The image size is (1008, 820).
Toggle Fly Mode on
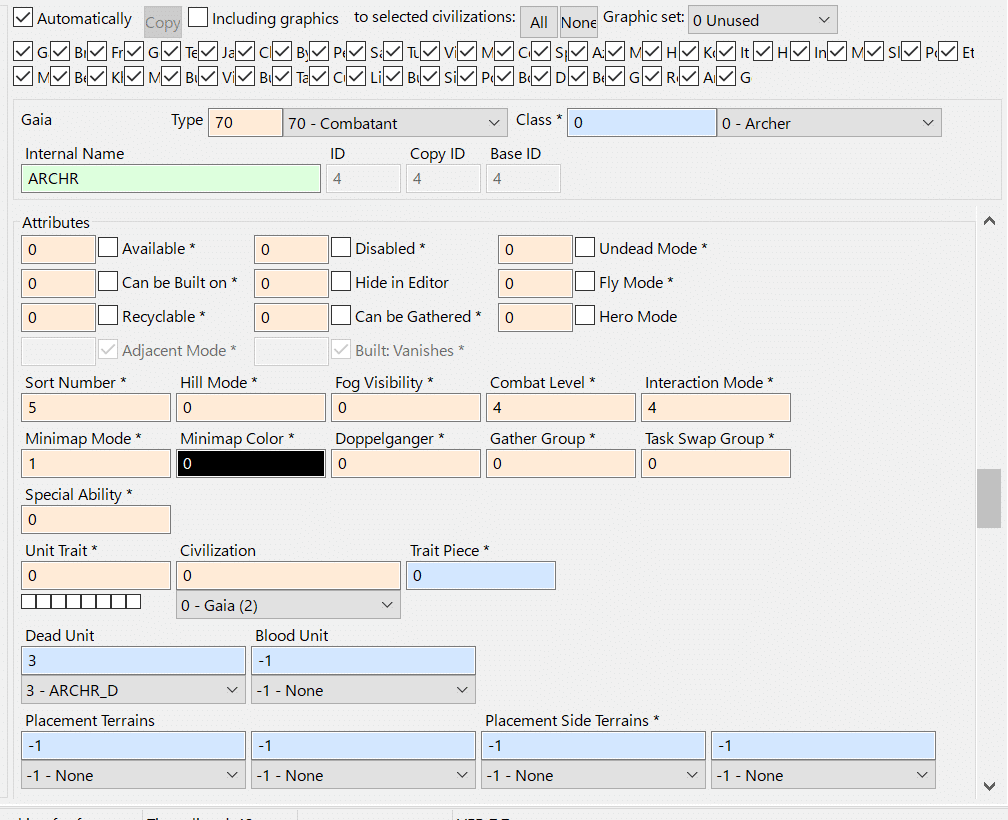[585, 282]
